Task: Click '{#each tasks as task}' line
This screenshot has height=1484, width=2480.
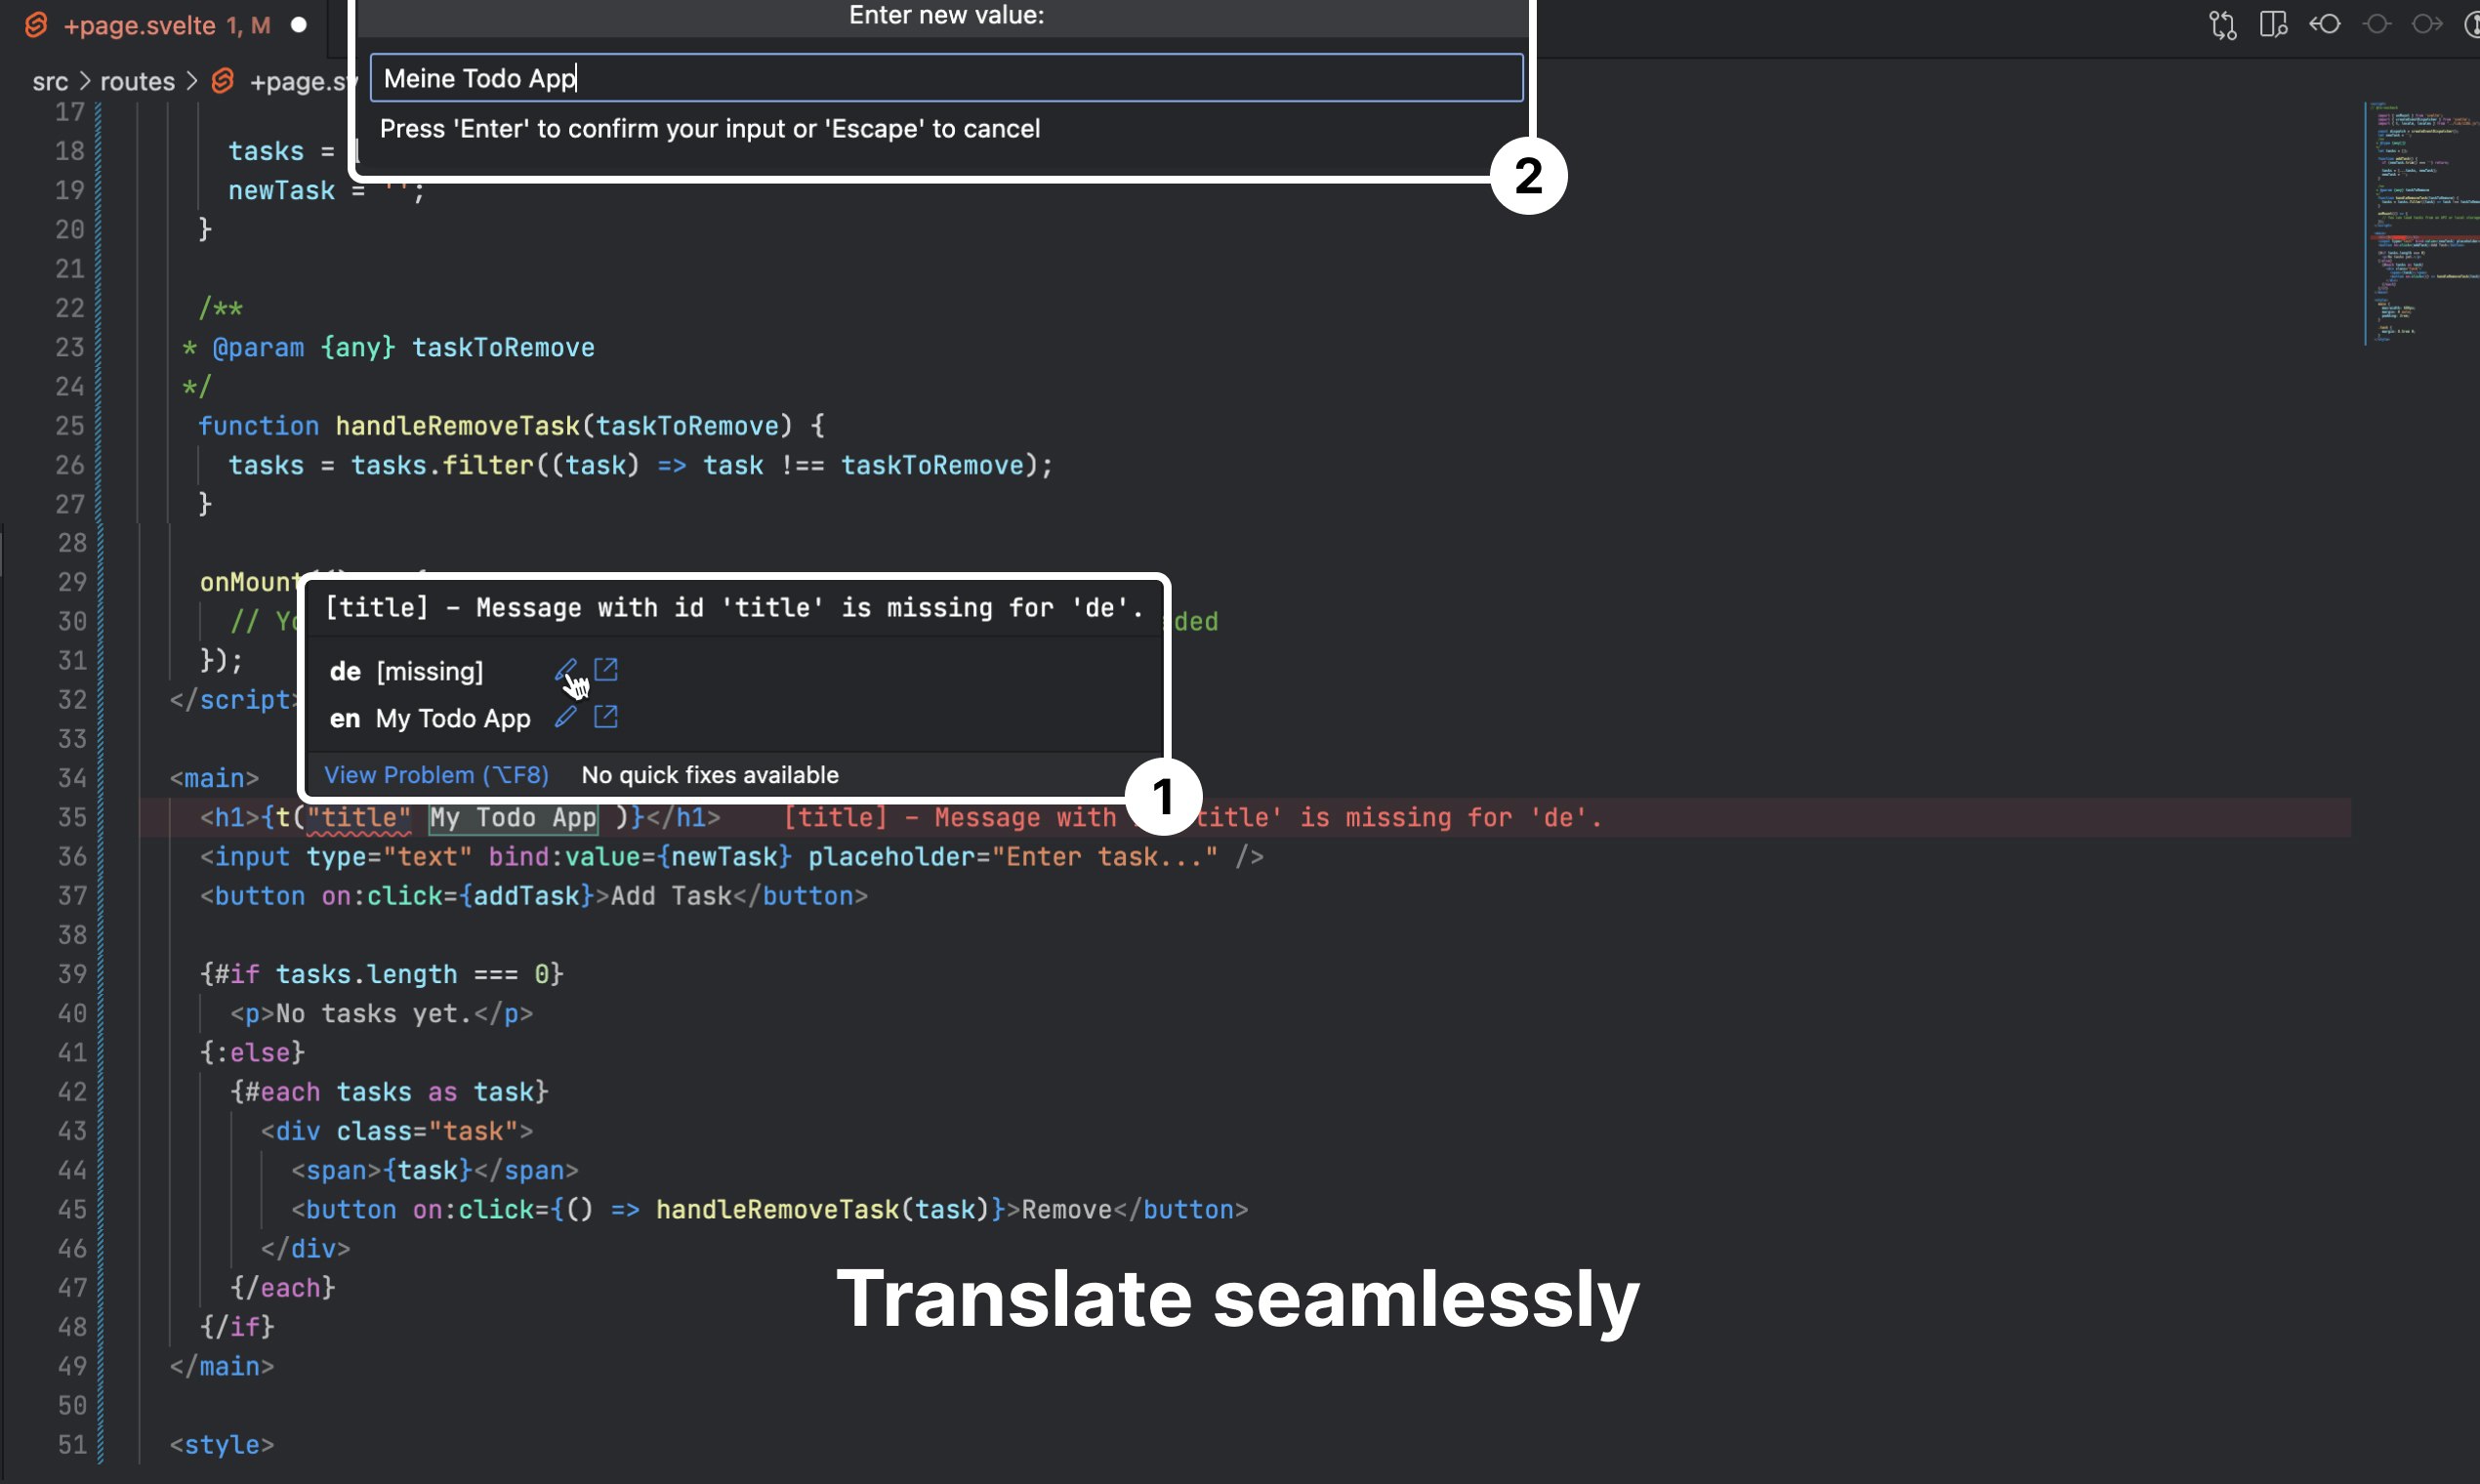Action: point(390,1092)
